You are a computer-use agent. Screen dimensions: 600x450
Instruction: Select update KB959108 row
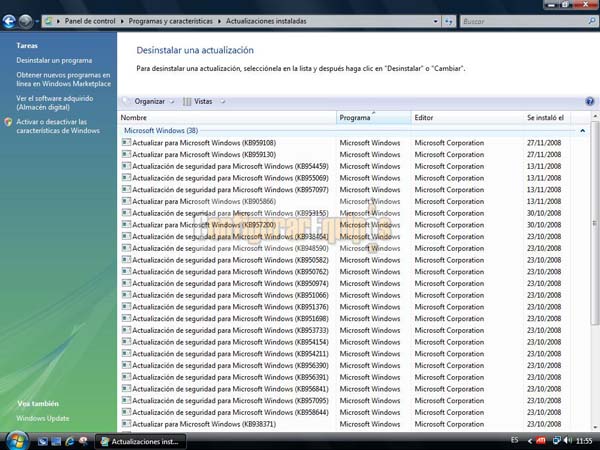coord(344,143)
